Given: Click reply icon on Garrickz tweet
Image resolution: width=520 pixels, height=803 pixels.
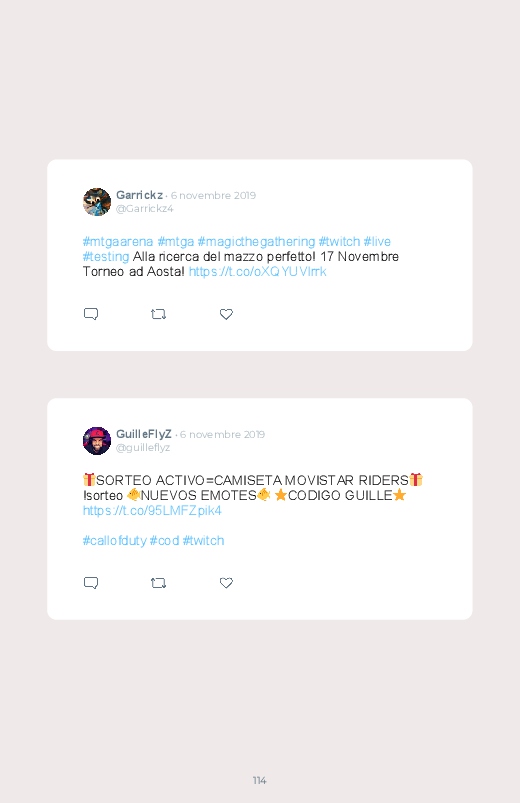Looking at the screenshot, I should point(91,314).
